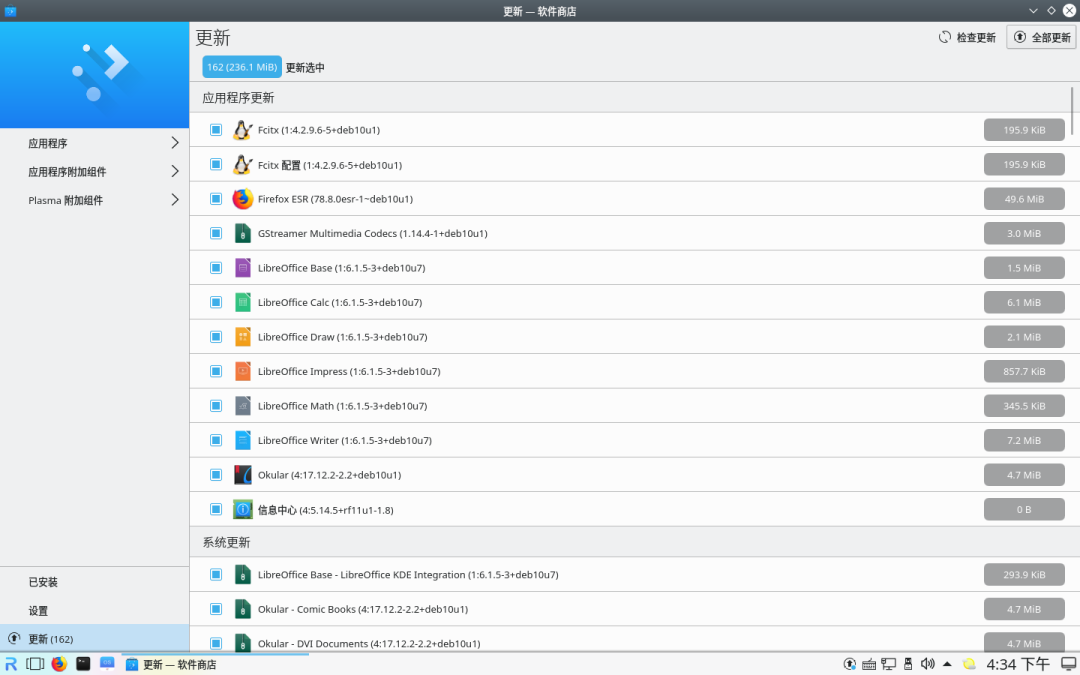The width and height of the screenshot is (1080, 675).
Task: Launch Firefox from the taskbar
Action: (x=59, y=664)
